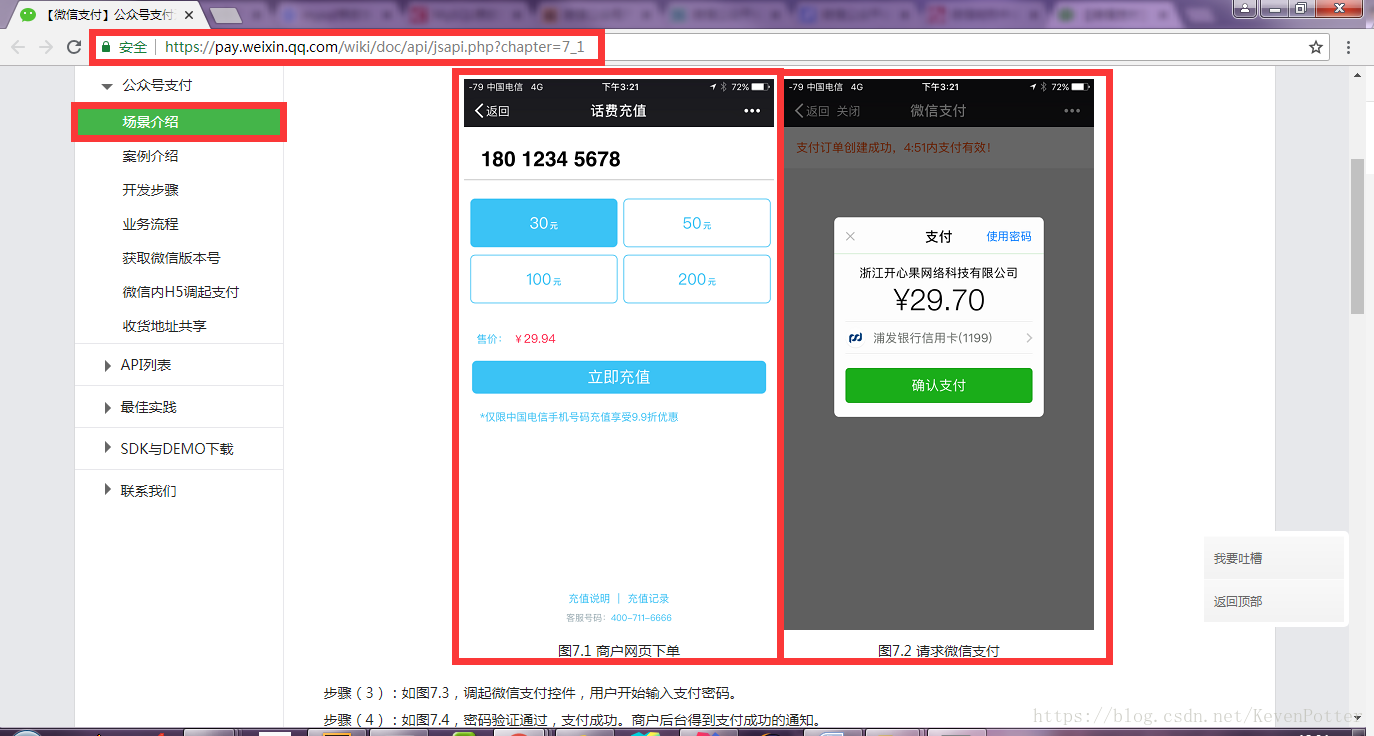The height and width of the screenshot is (736, 1374).
Task: Click the 立即充值 button
Action: (619, 377)
